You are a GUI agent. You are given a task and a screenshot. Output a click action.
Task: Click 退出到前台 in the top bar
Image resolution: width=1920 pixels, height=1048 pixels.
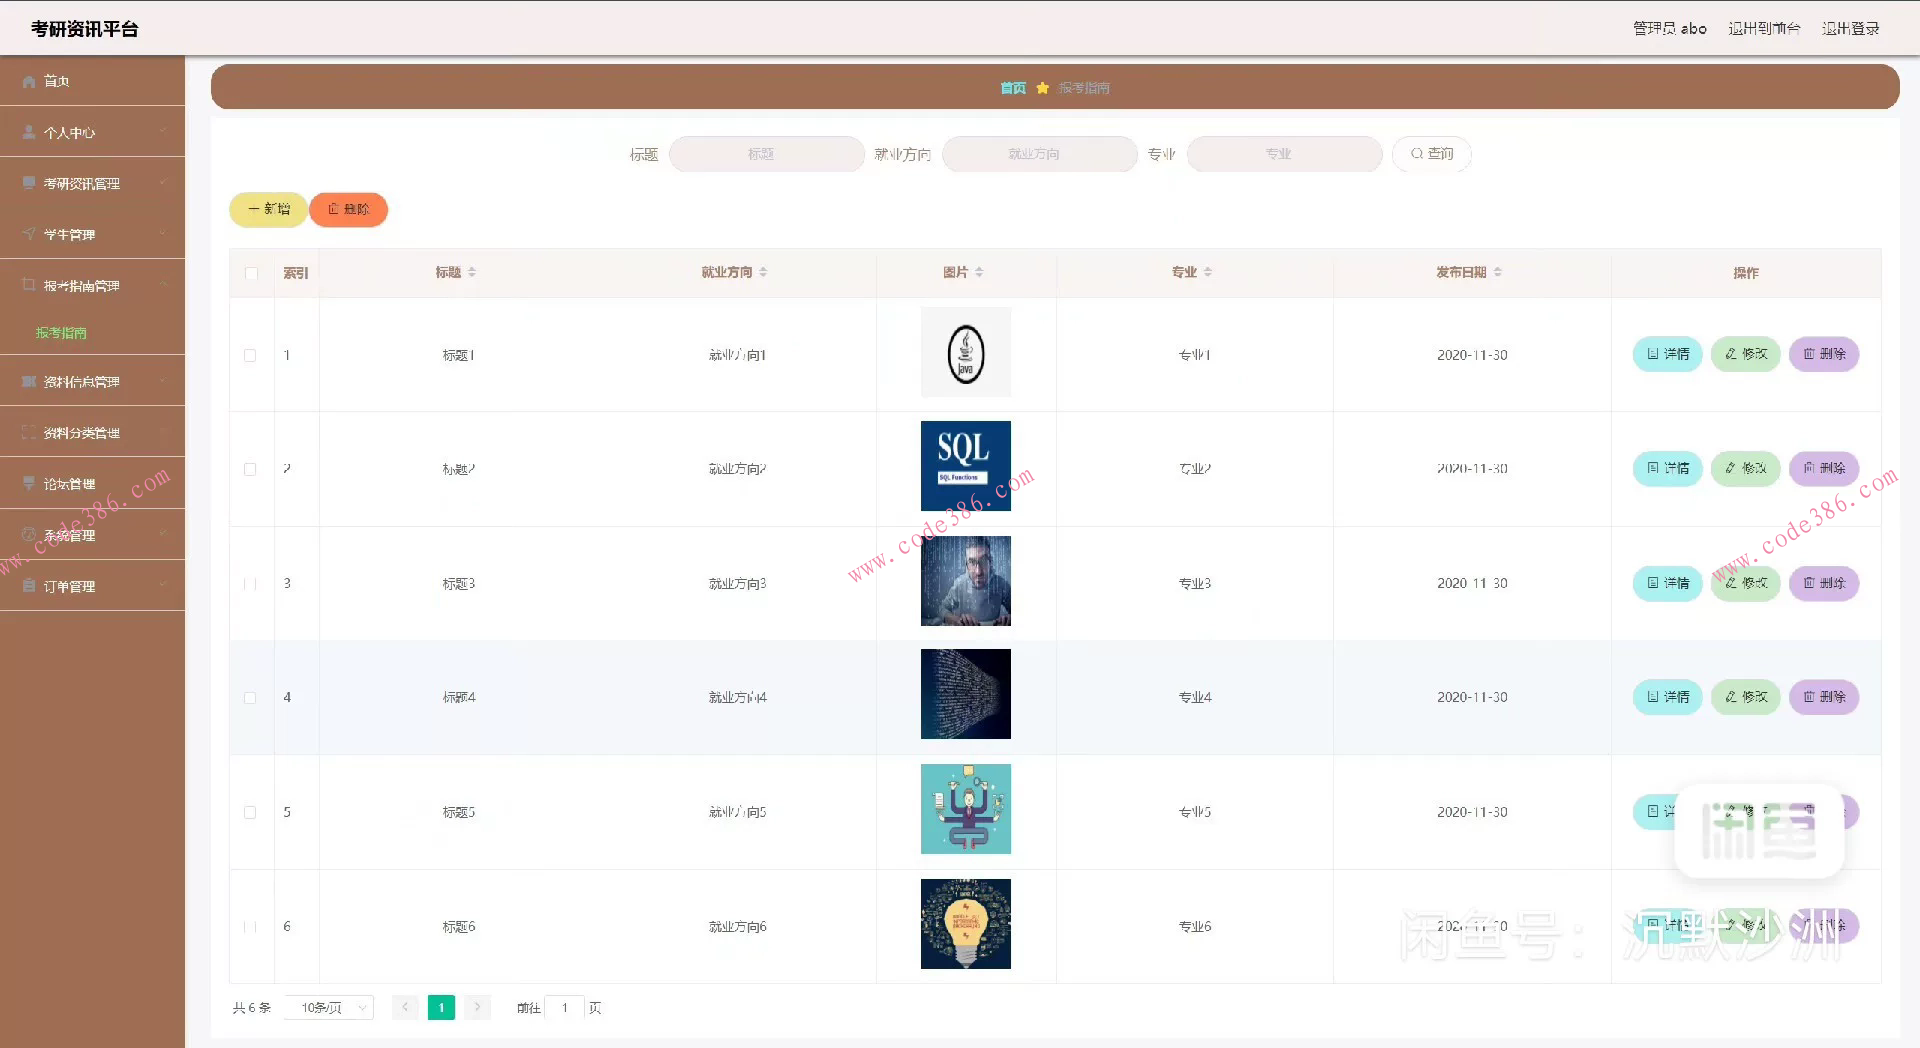click(1764, 28)
